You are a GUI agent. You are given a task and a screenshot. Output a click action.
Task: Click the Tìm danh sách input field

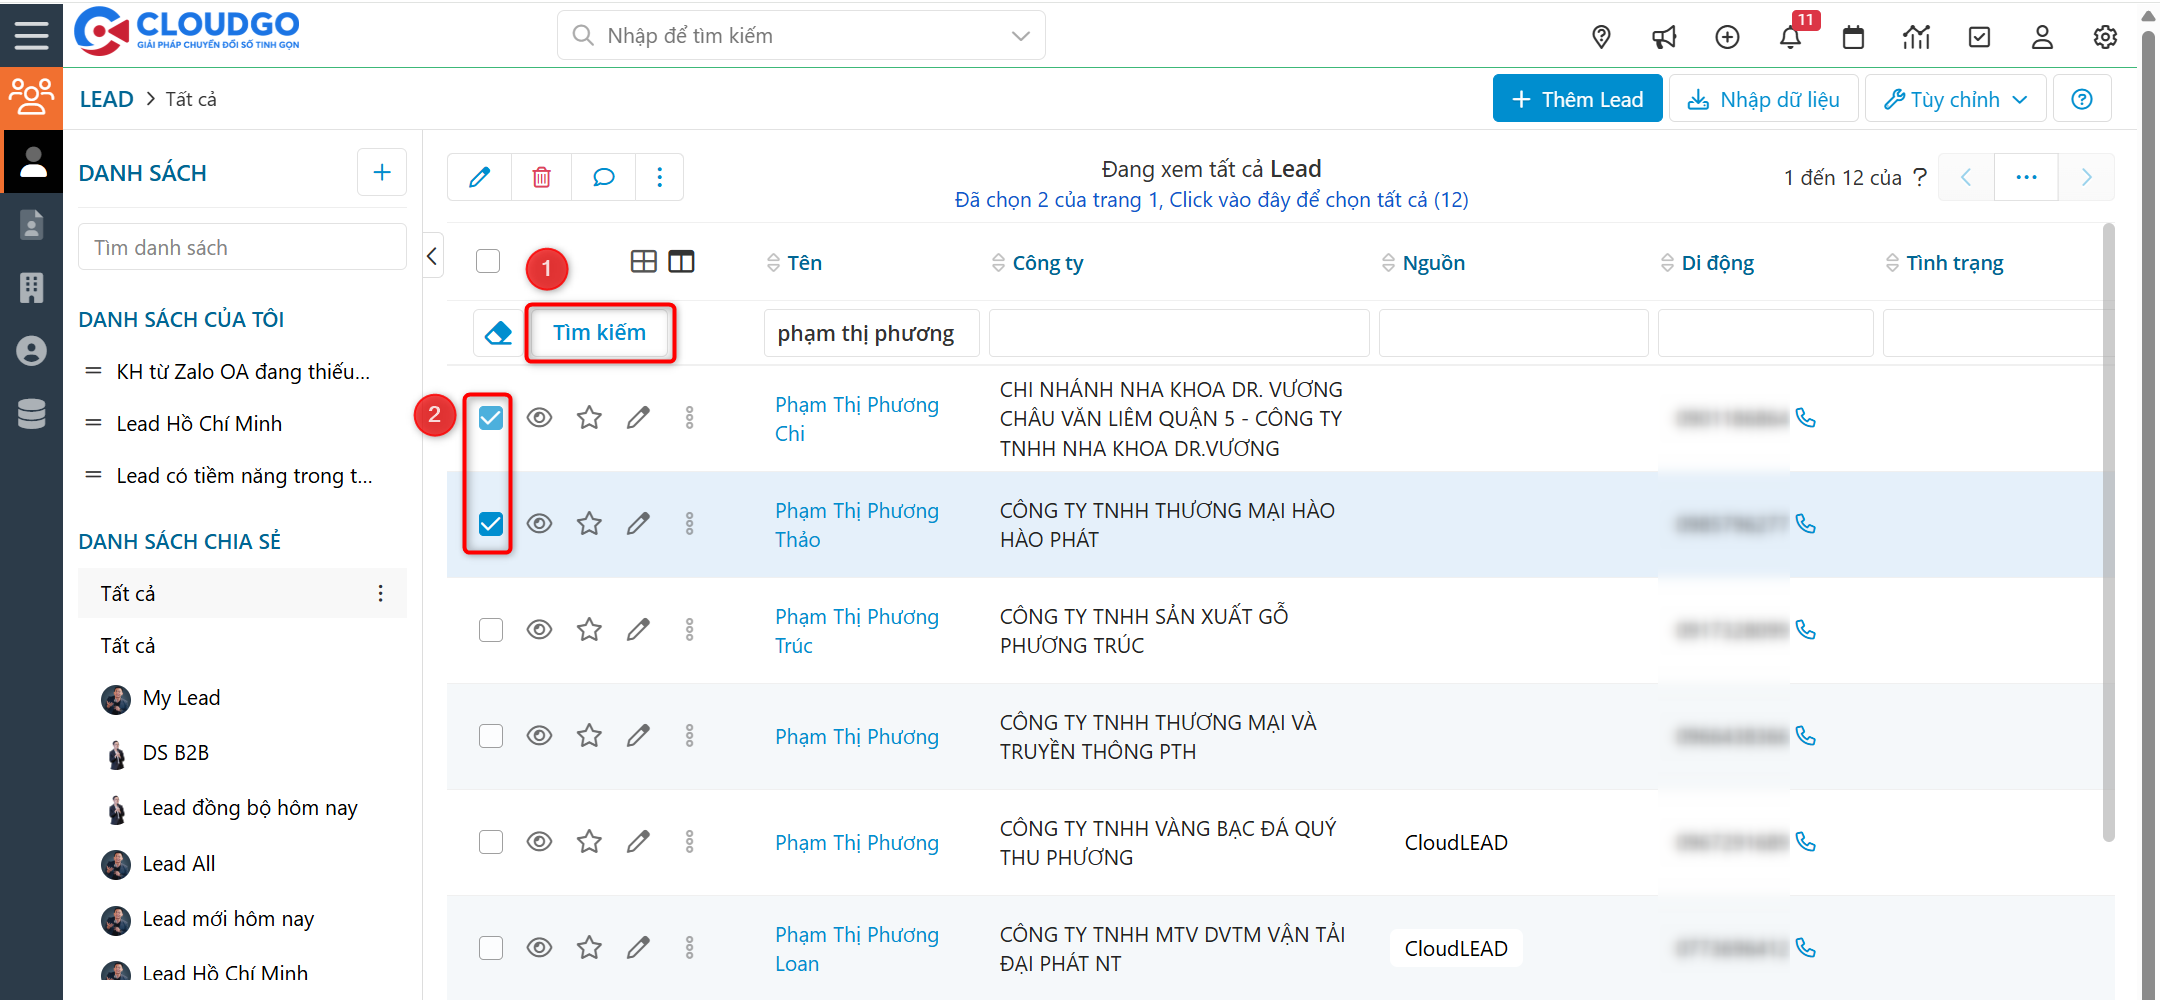pos(242,247)
